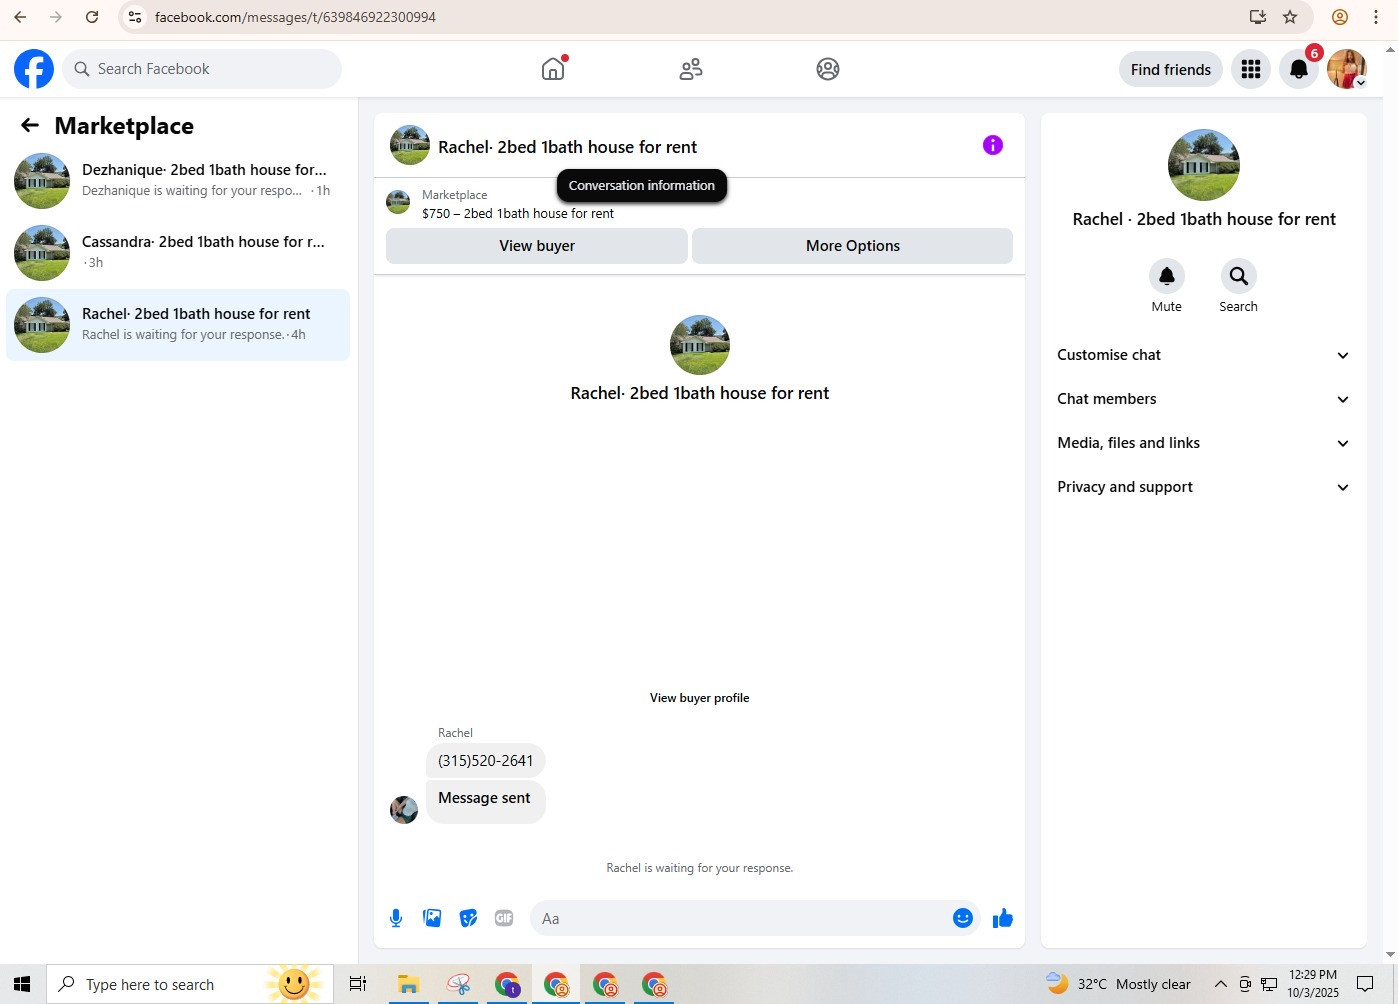Click the View buyer button

click(x=537, y=246)
